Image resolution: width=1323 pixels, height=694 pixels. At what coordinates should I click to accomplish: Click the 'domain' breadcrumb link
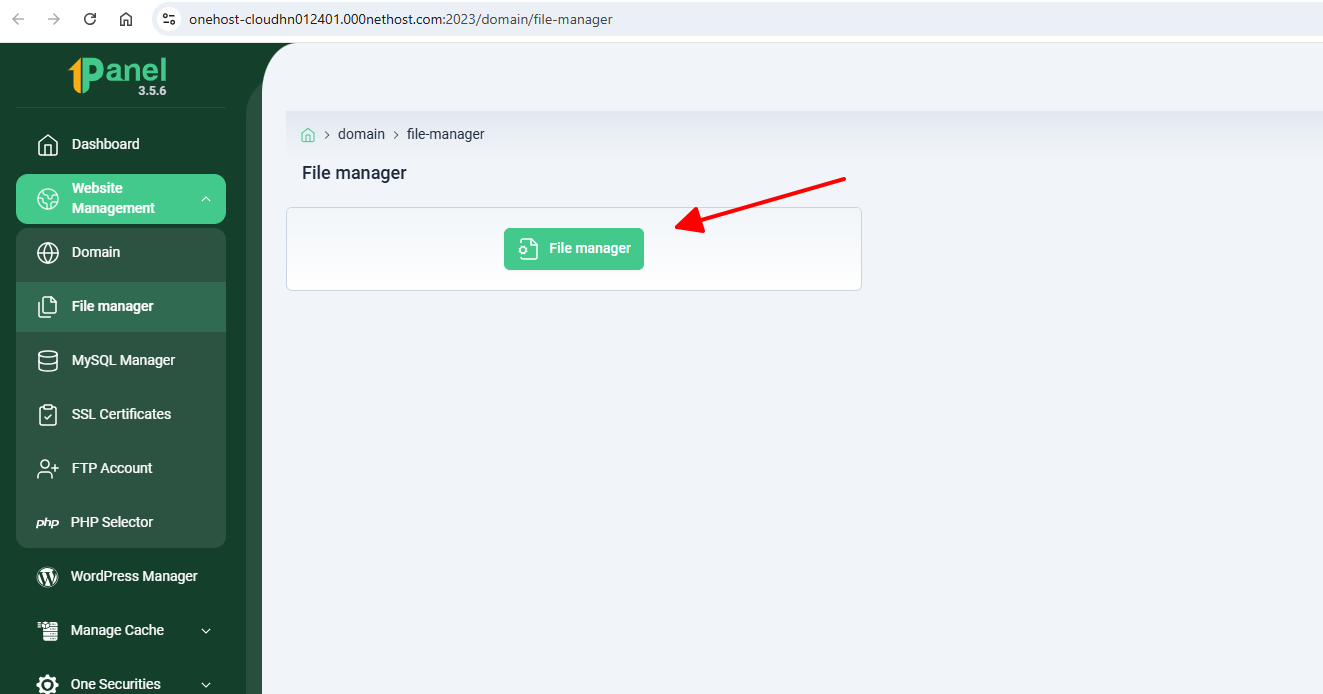(x=361, y=134)
